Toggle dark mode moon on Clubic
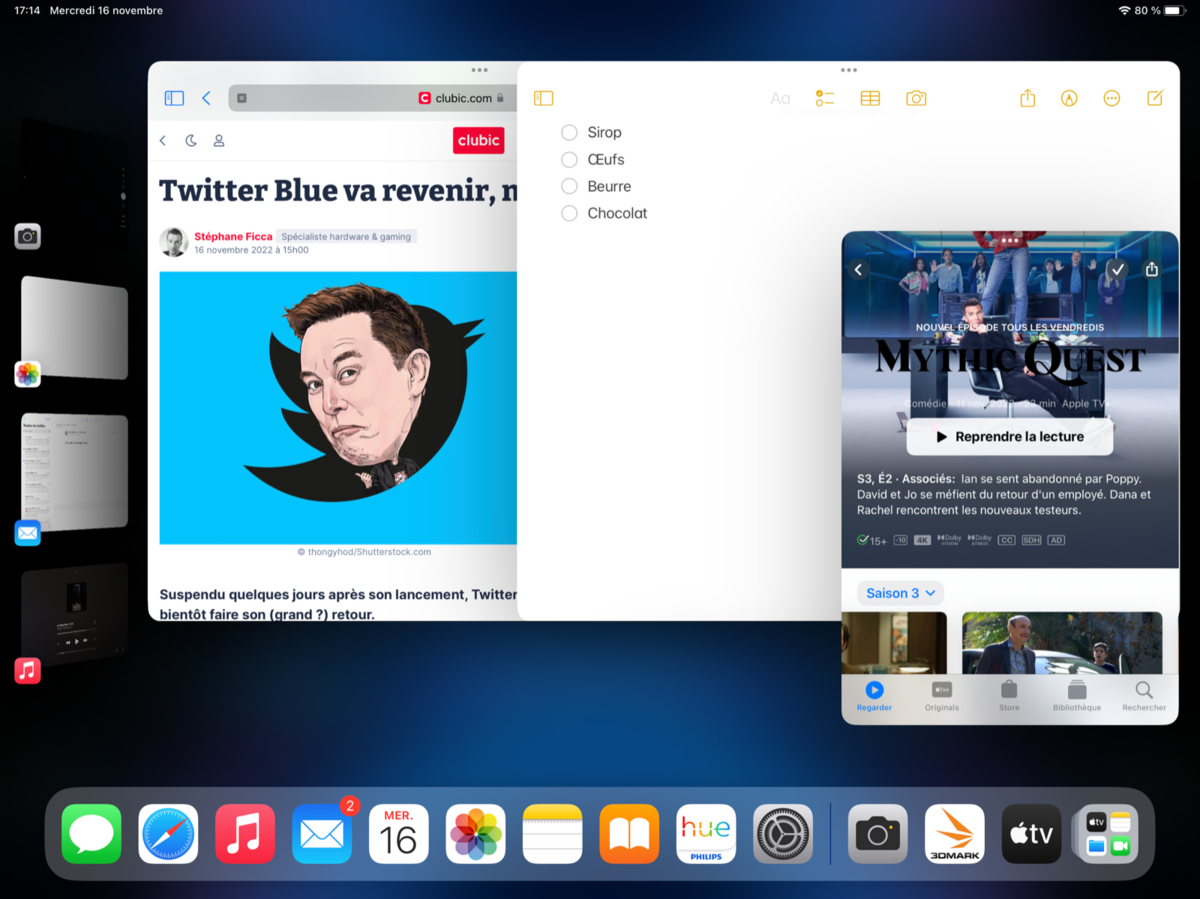This screenshot has width=1200, height=899. click(191, 141)
